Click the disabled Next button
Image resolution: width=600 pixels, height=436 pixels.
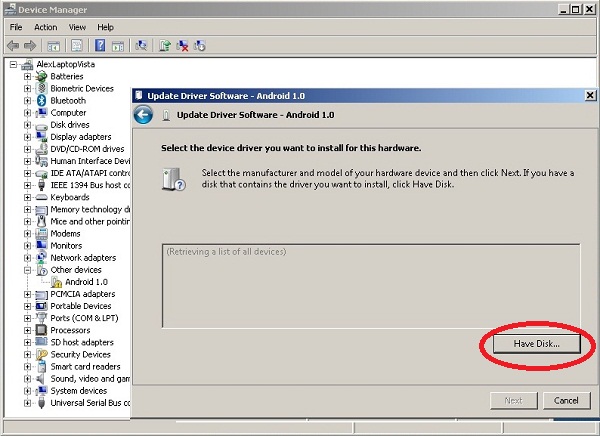(x=514, y=400)
